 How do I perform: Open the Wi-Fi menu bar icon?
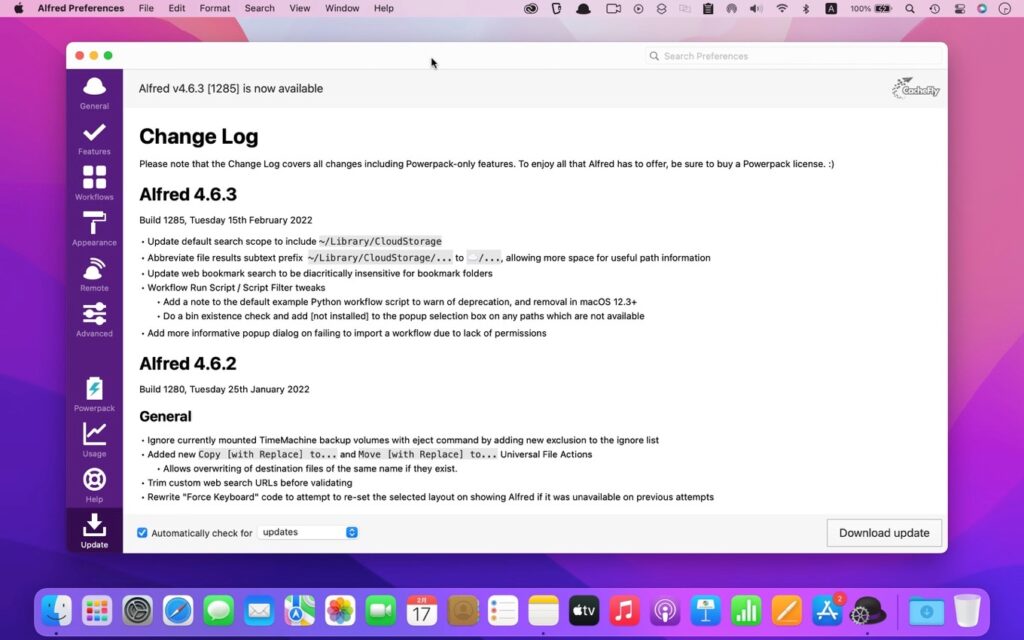[x=782, y=8]
